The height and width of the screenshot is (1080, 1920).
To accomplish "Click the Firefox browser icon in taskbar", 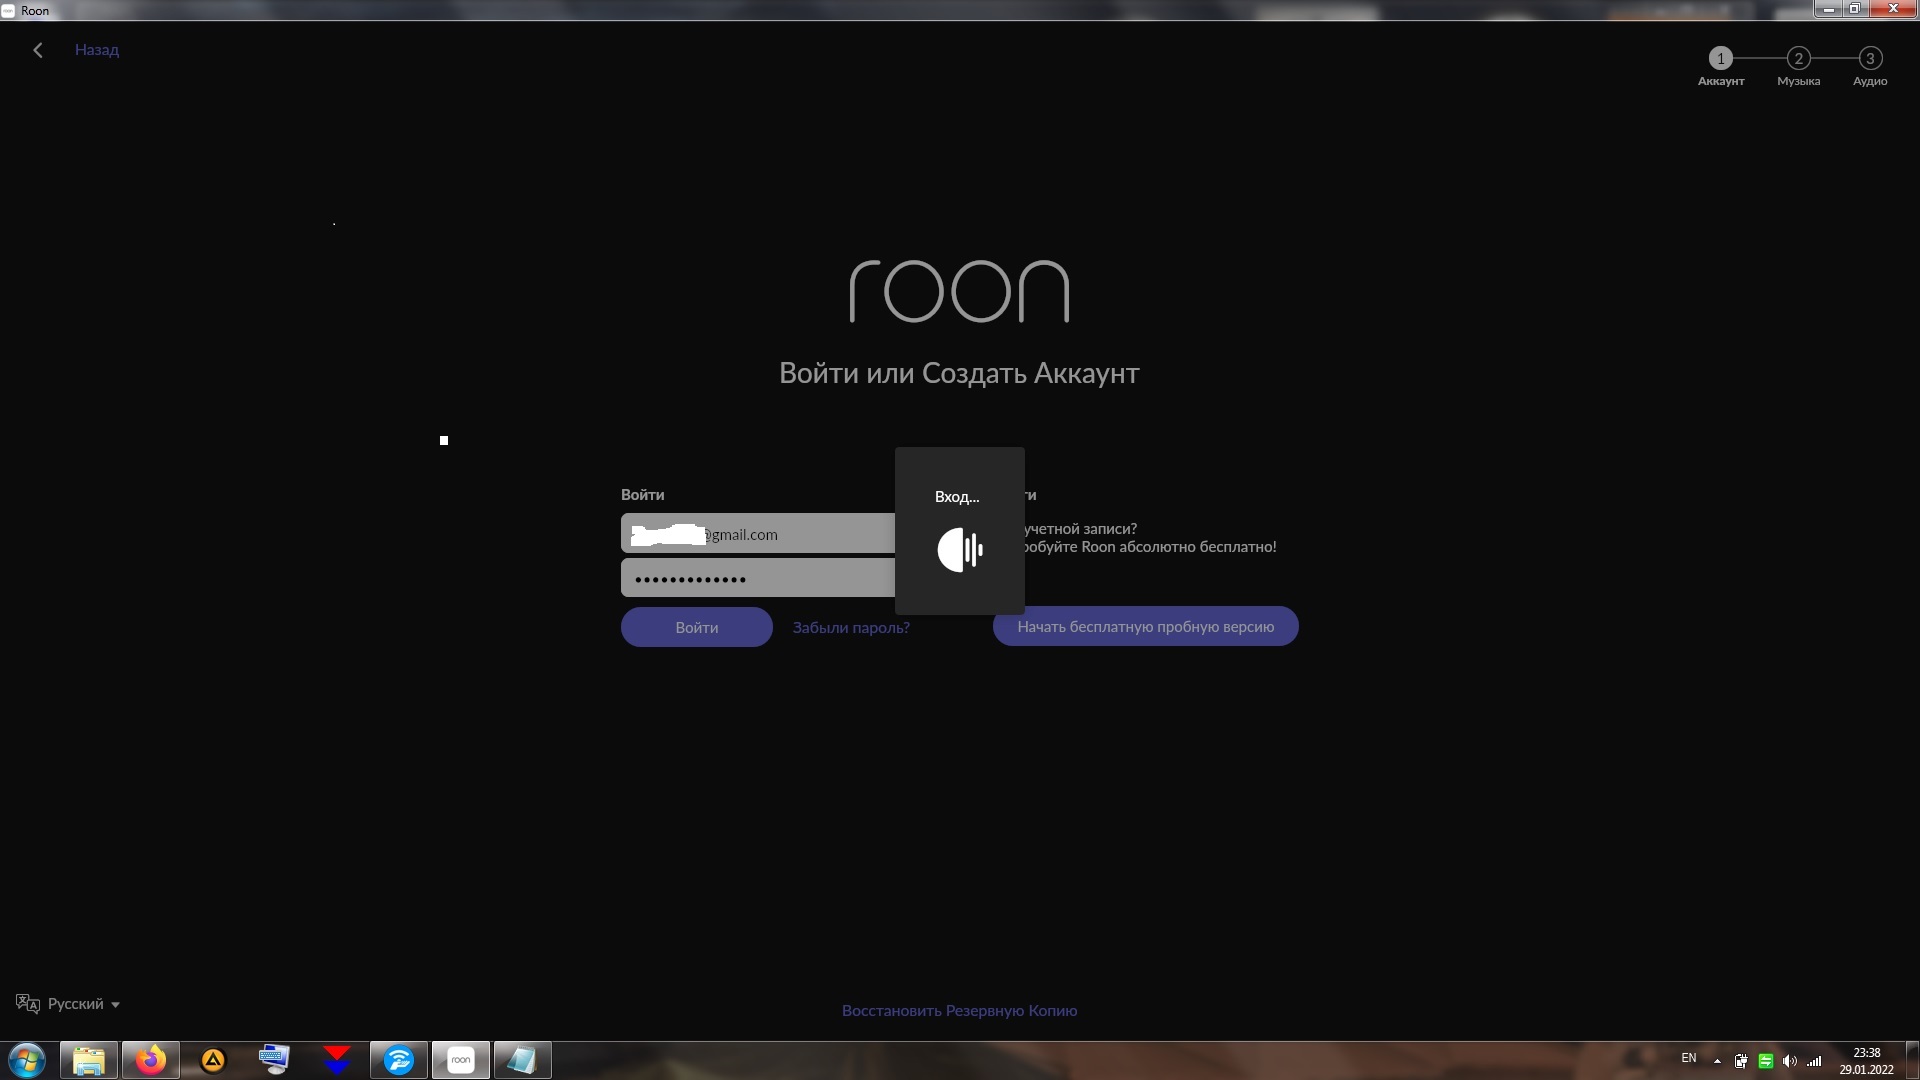I will [149, 1059].
